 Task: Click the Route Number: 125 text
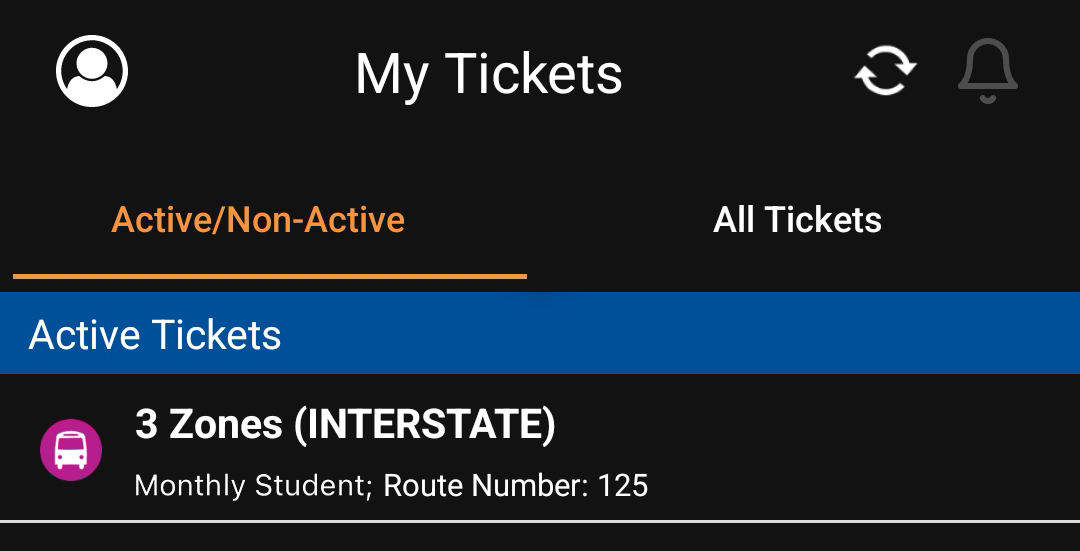[515, 486]
